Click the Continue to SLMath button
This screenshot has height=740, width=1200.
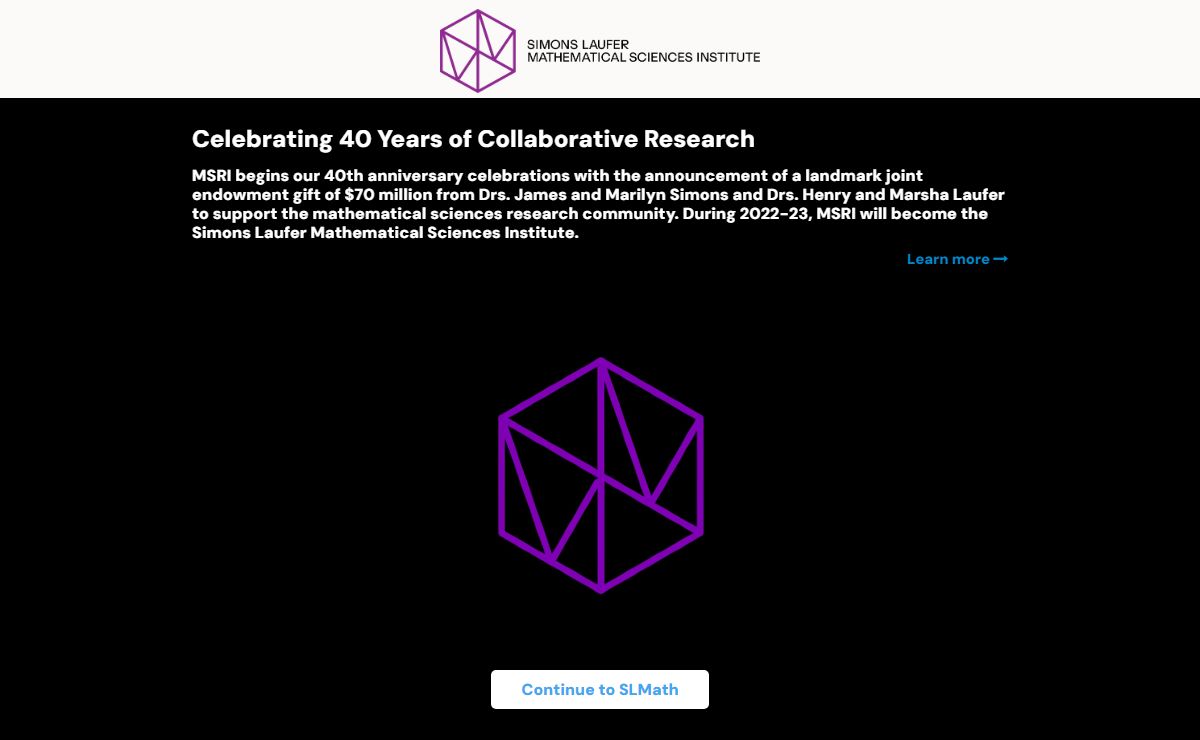click(x=600, y=690)
